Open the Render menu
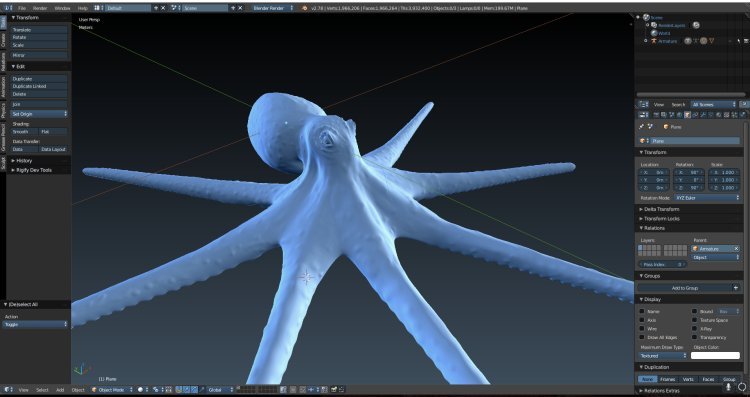 (40, 8)
